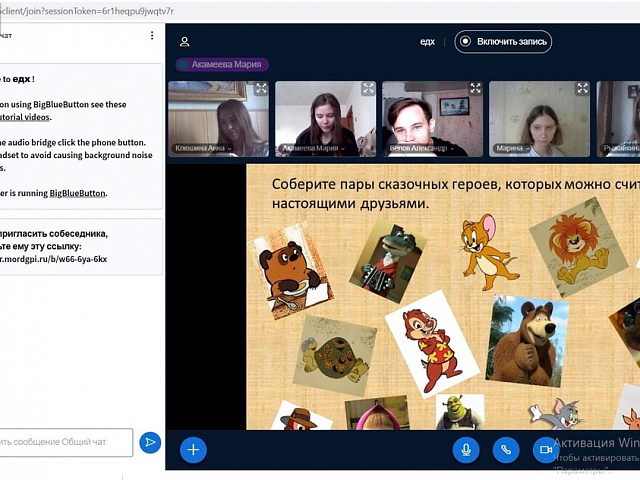Click the browser address bar URL
This screenshot has width=640, height=480.
coord(87,11)
